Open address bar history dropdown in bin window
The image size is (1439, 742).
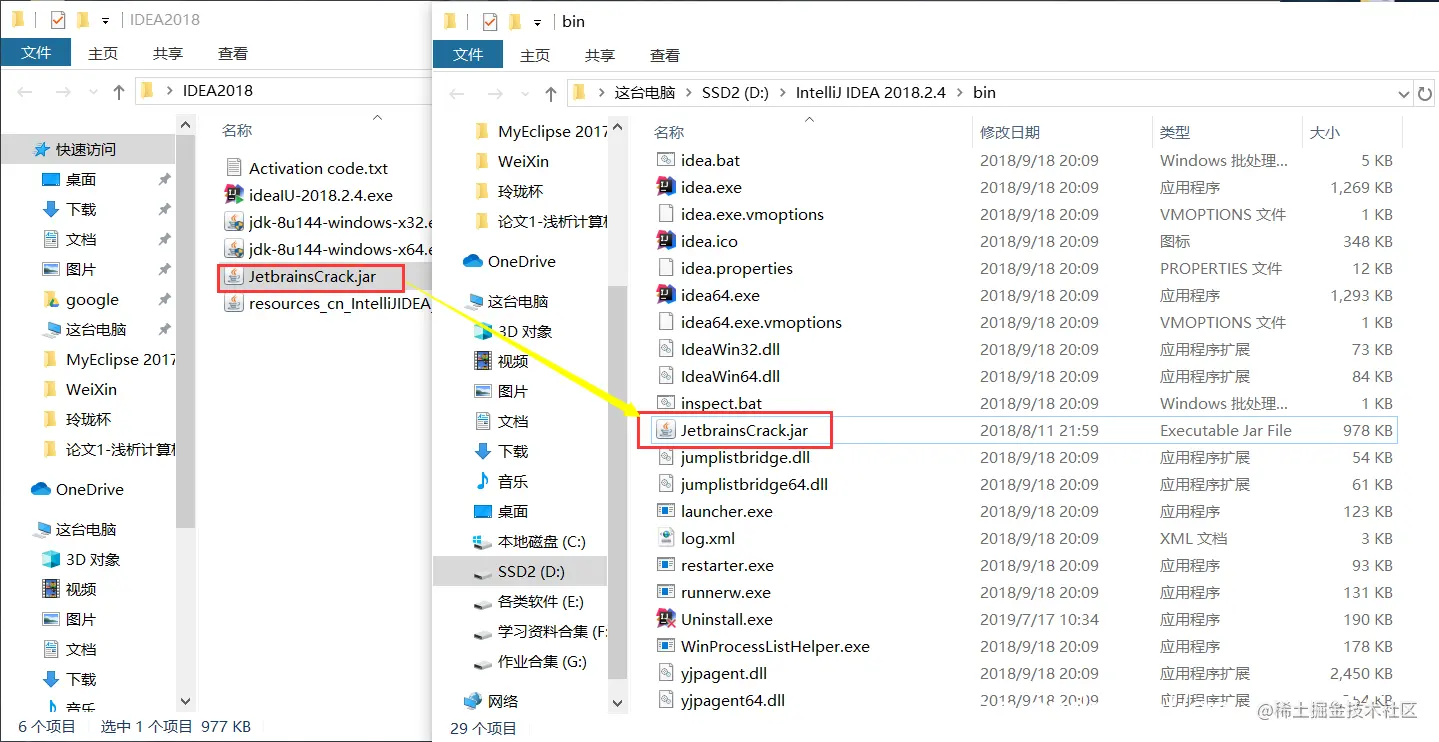pyautogui.click(x=1403, y=93)
